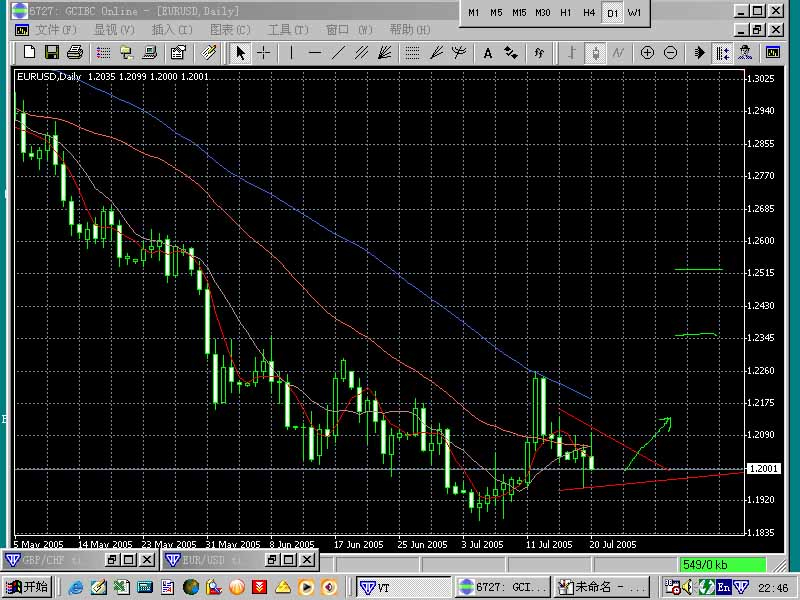Open the Market Watch list icon
The width and height of the screenshot is (800, 600).
click(x=104, y=53)
